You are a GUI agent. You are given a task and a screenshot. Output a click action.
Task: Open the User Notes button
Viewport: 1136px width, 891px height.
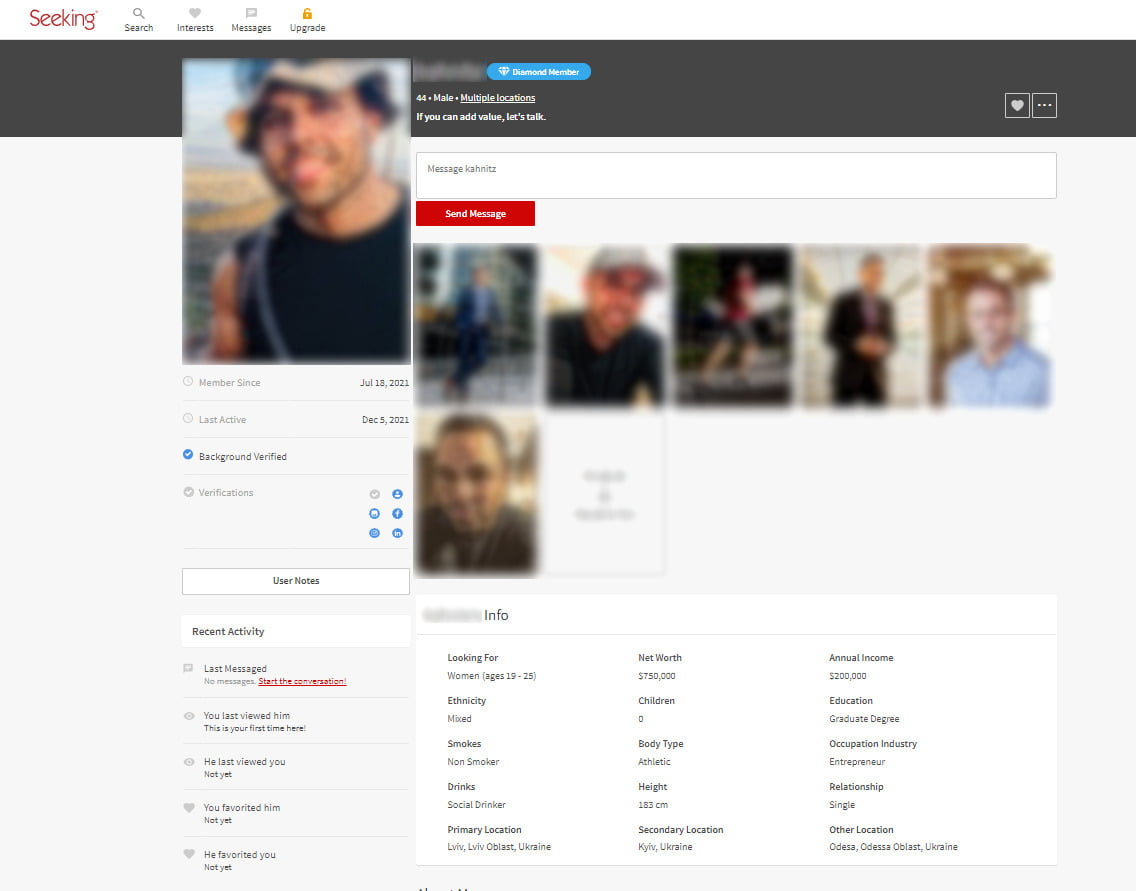[x=296, y=581]
